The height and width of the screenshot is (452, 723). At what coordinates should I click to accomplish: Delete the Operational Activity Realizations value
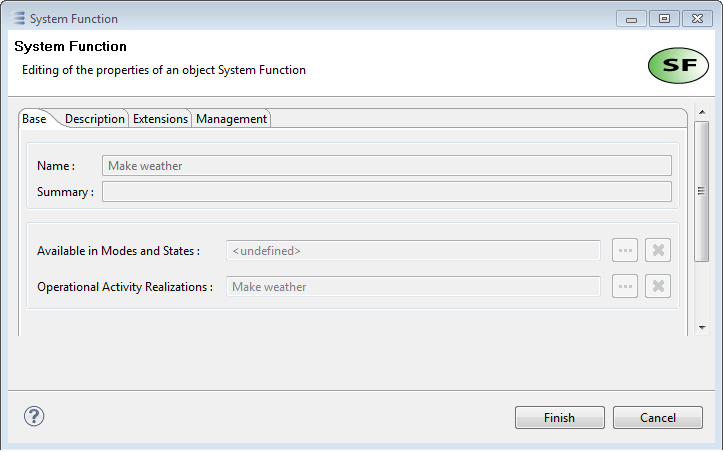(657, 286)
